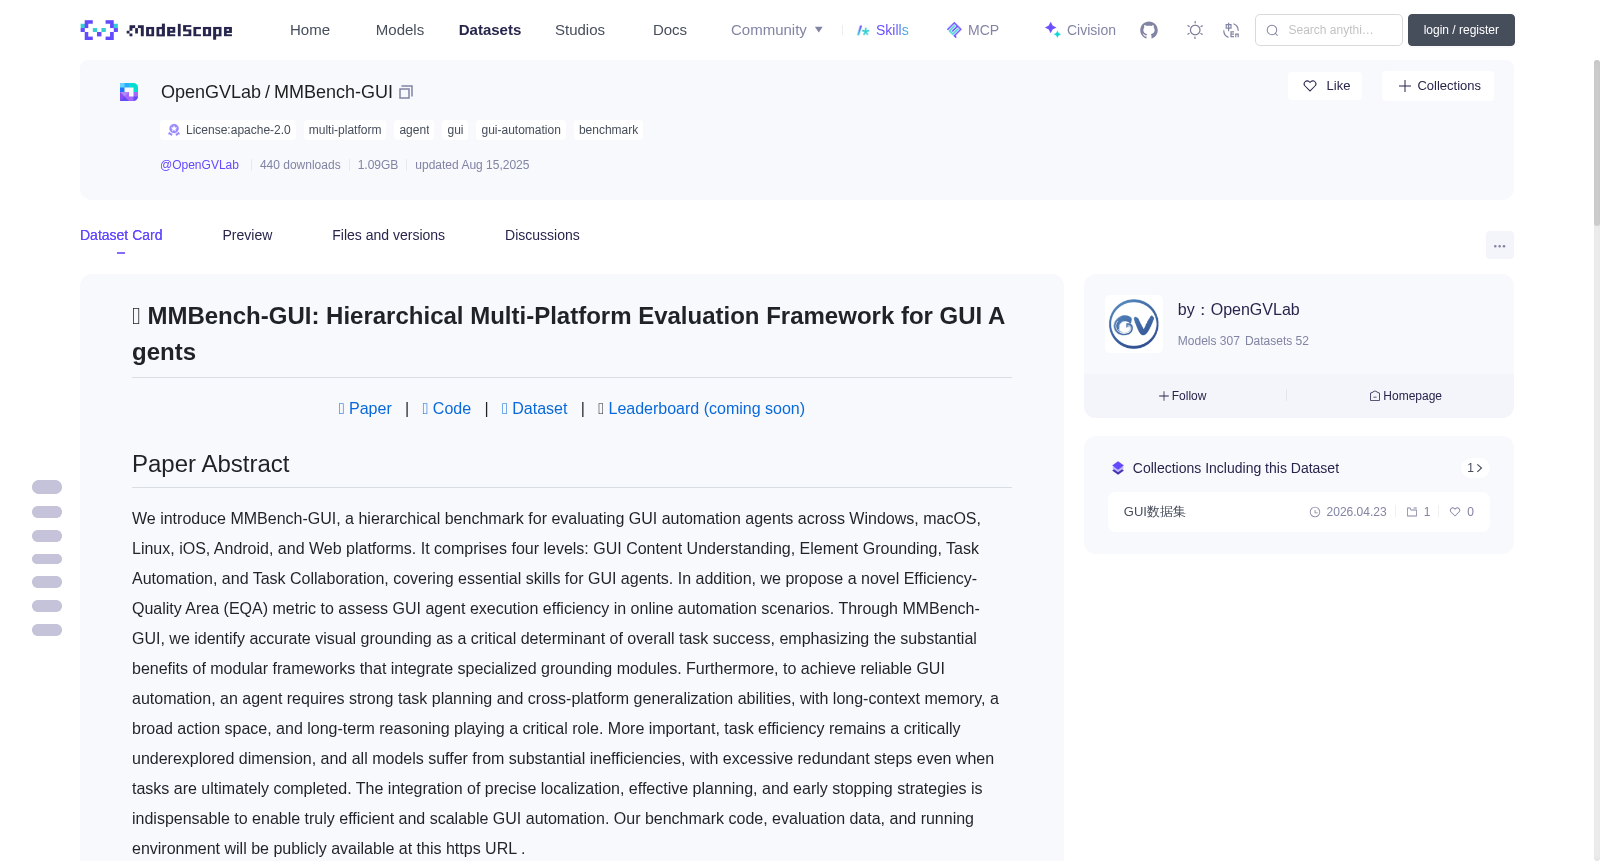Jump using the first outline marker
Image resolution: width=1600 pixels, height=861 pixels.
click(x=47, y=487)
